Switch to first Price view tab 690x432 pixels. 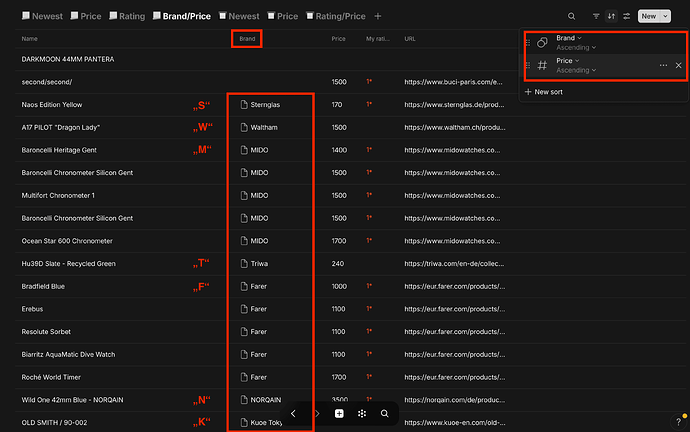[x=86, y=16]
